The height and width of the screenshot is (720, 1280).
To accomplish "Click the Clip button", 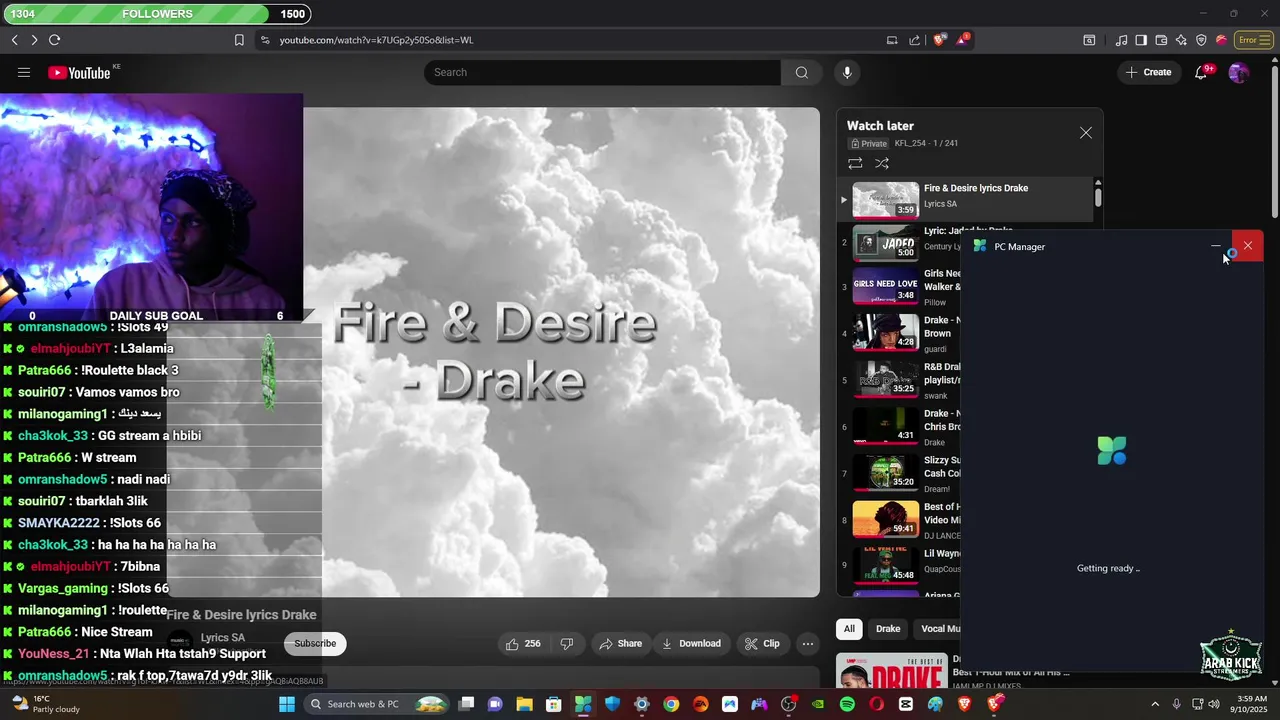I will point(761,644).
